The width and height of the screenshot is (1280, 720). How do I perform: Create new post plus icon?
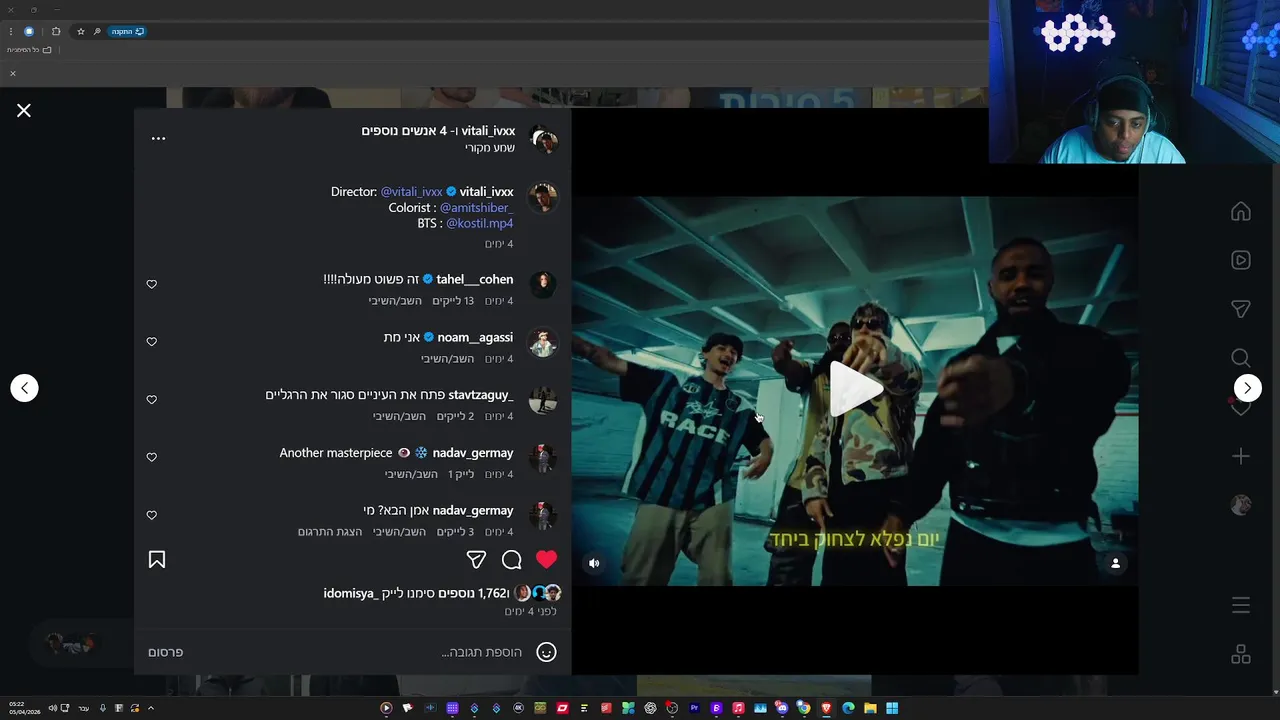click(1241, 456)
